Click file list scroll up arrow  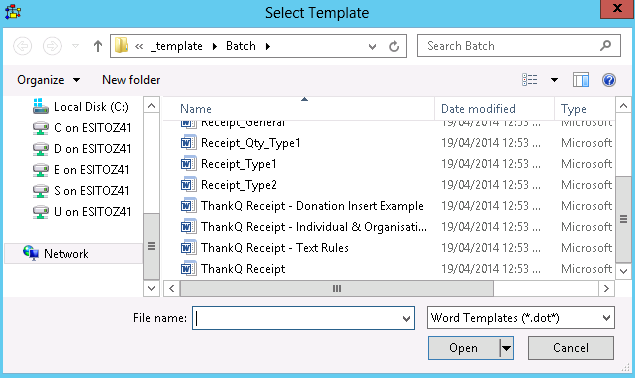[623, 106]
